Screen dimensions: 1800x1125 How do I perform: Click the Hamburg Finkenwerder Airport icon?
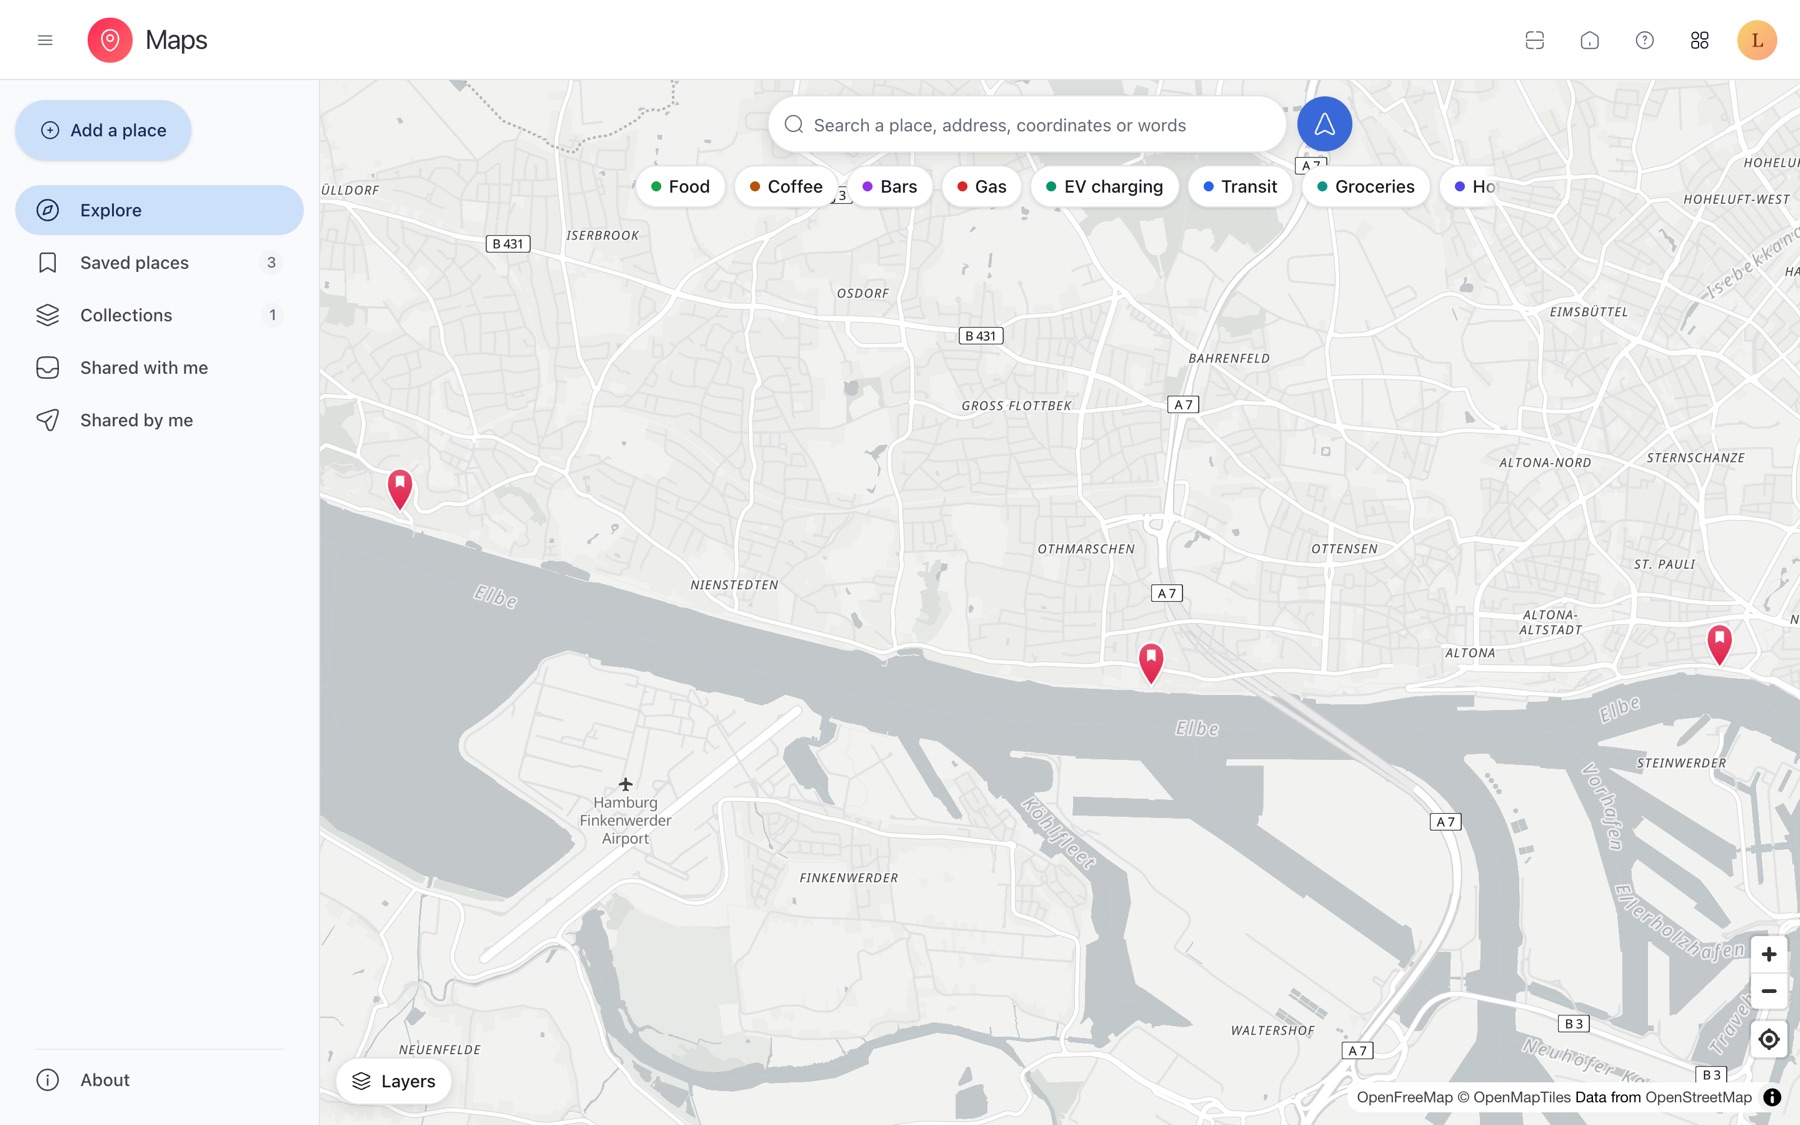(626, 784)
